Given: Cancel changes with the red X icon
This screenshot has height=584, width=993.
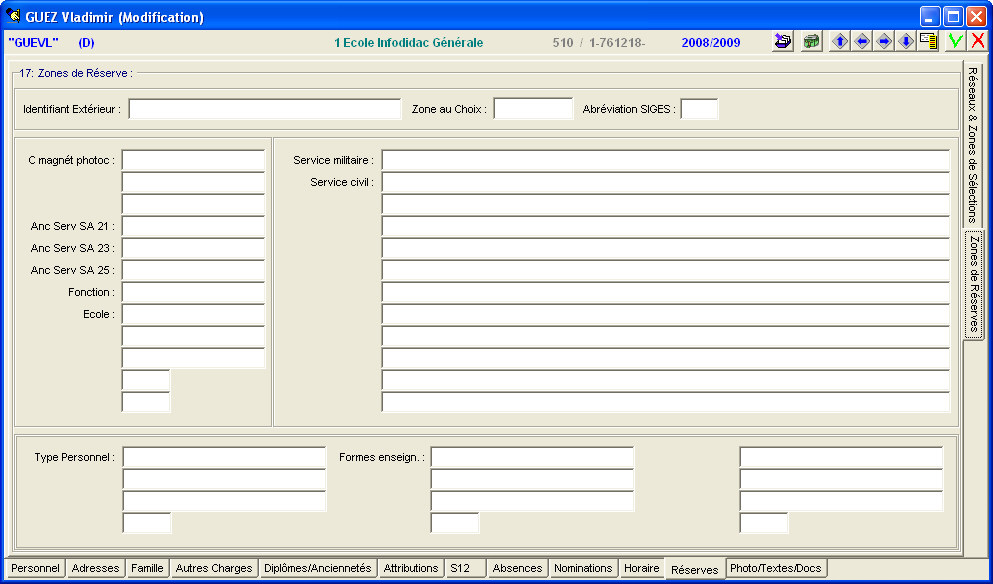Looking at the screenshot, I should 978,42.
